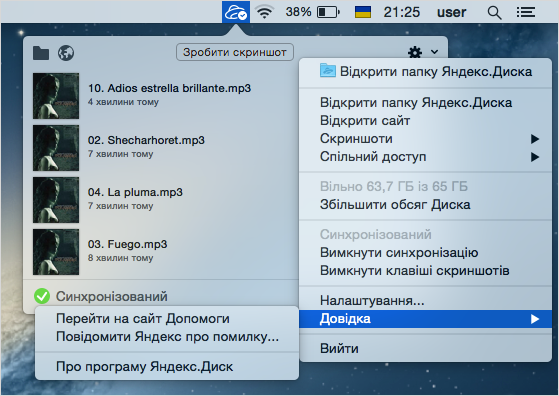Screen dimensions: 559x396
Task: Choose Повідомити Яндекс про помилку...
Action: [x=167, y=337]
